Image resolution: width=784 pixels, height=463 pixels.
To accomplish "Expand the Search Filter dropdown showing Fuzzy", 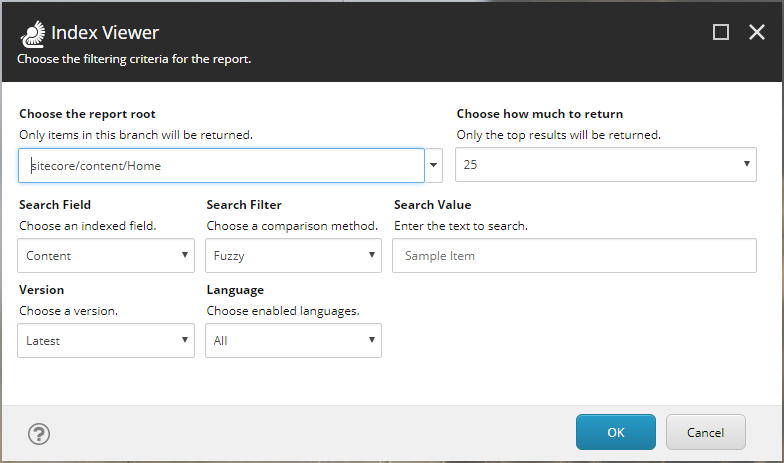I will (293, 256).
